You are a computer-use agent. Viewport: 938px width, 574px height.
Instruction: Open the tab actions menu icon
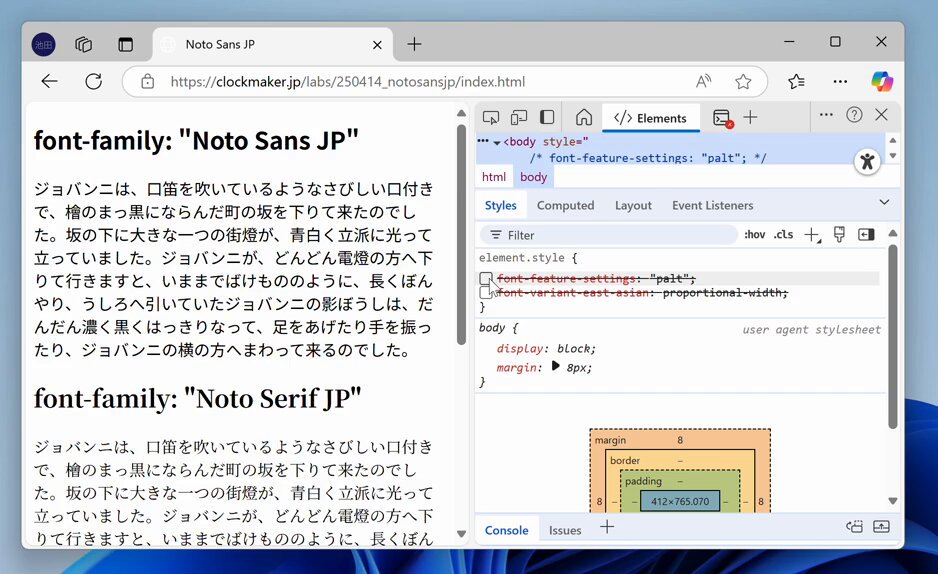pyautogui.click(x=126, y=44)
